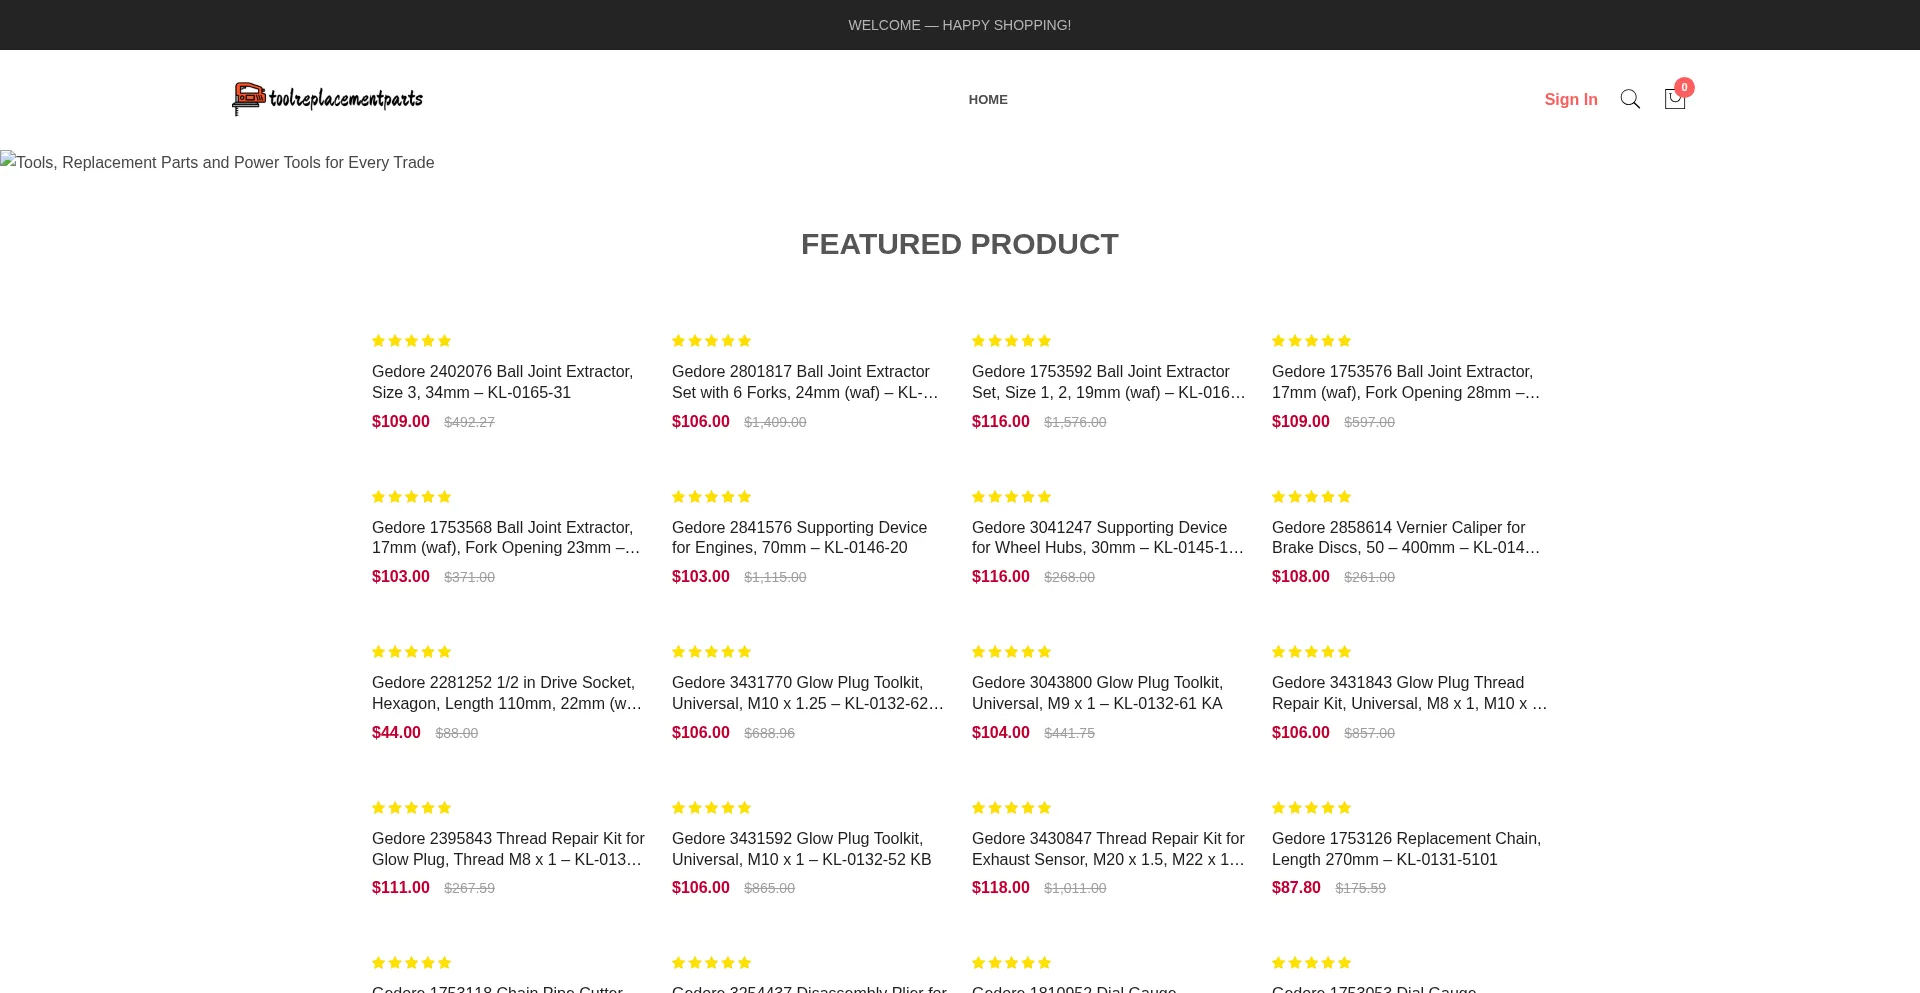The width and height of the screenshot is (1920, 993).
Task: Click the toolreplacementparts logo
Action: click(328, 99)
